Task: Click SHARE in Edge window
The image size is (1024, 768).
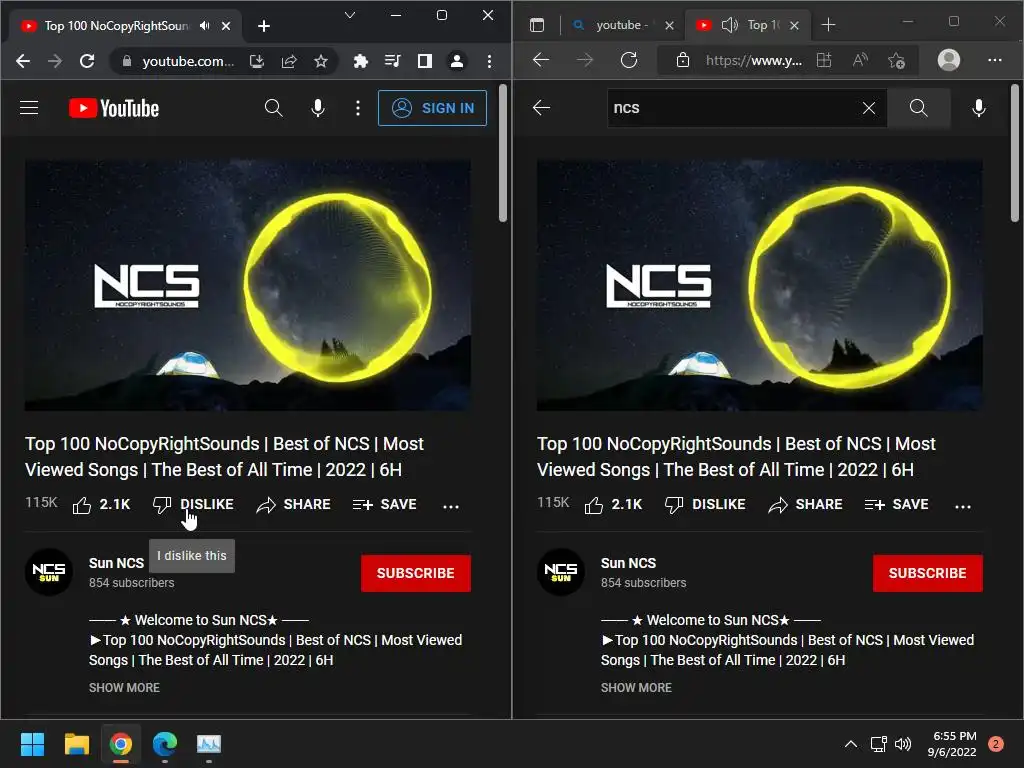Action: [805, 504]
